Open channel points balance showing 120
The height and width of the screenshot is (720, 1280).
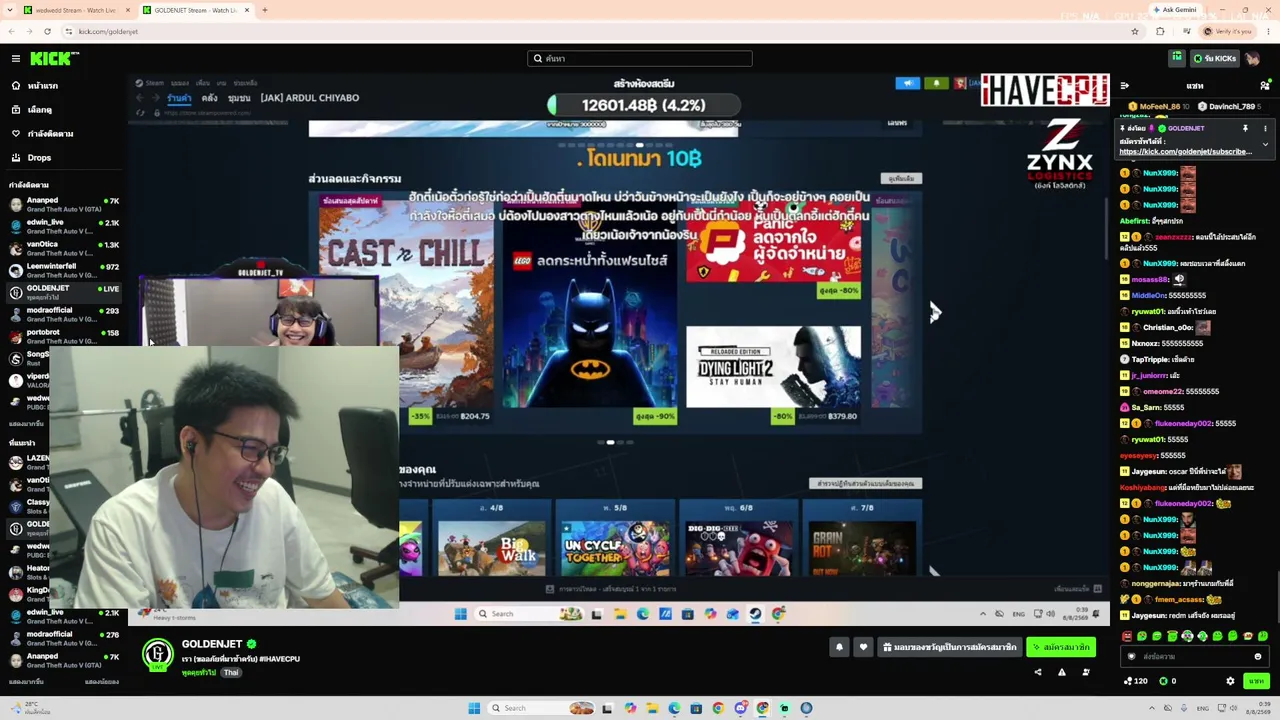[x=1136, y=681]
